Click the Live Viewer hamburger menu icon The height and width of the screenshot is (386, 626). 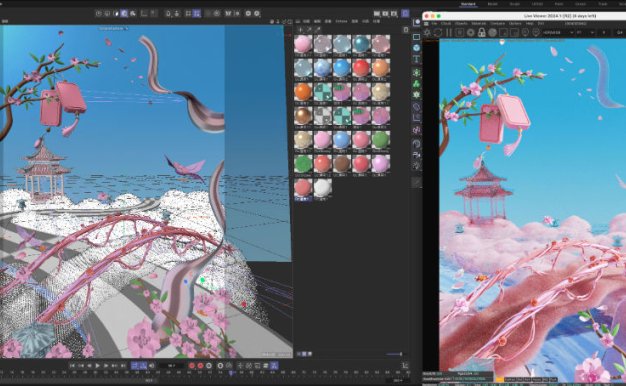pyautogui.click(x=426, y=24)
